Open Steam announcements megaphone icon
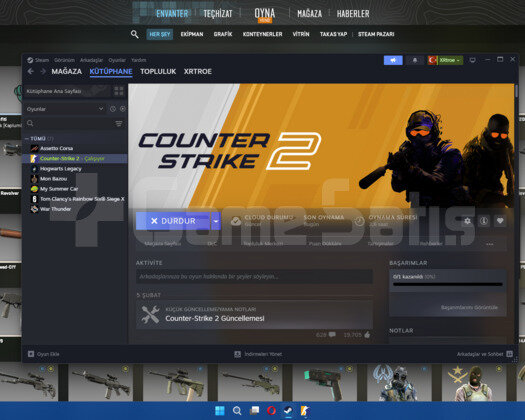 [x=393, y=60]
